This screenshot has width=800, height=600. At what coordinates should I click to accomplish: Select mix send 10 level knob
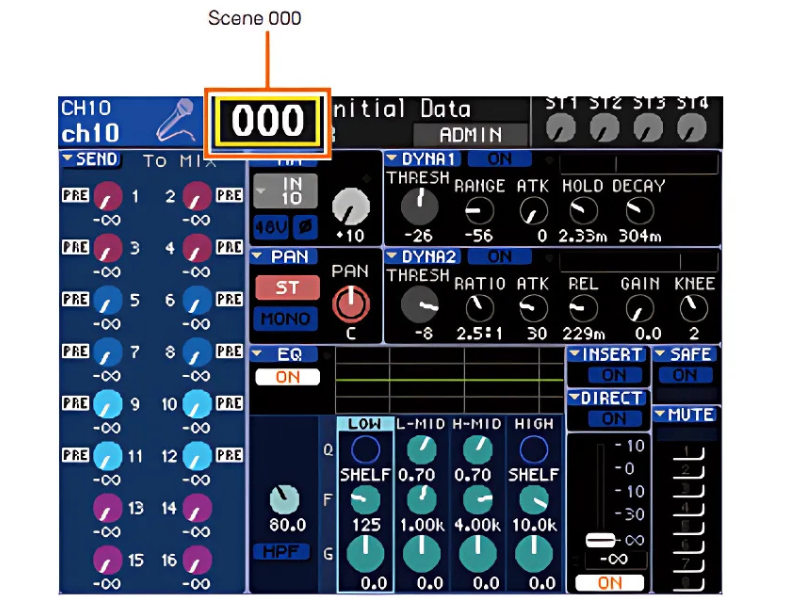point(197,405)
